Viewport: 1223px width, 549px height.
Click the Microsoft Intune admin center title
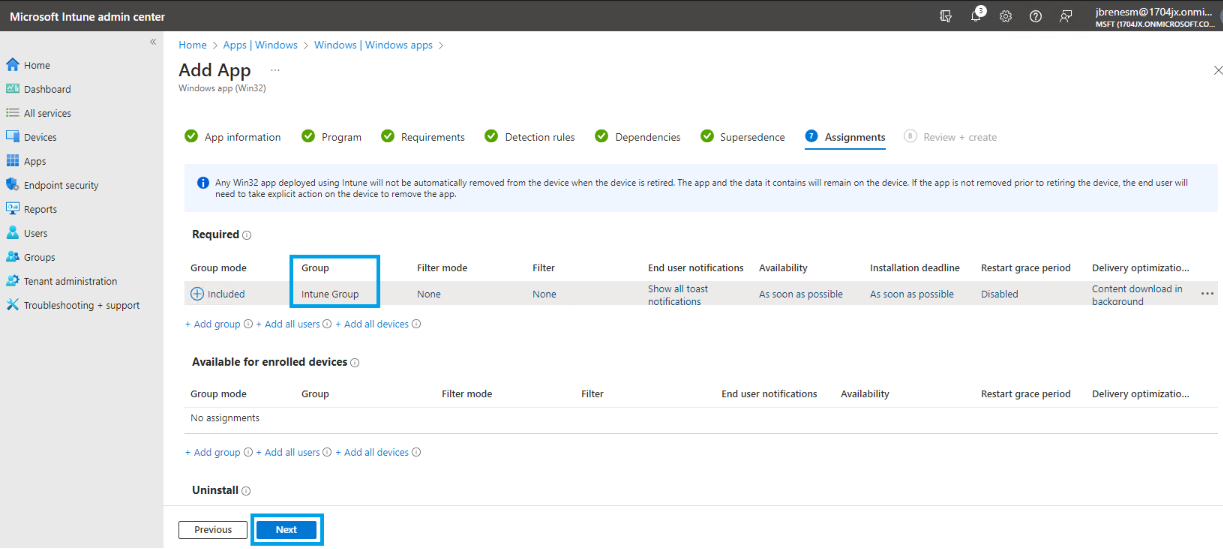point(87,17)
